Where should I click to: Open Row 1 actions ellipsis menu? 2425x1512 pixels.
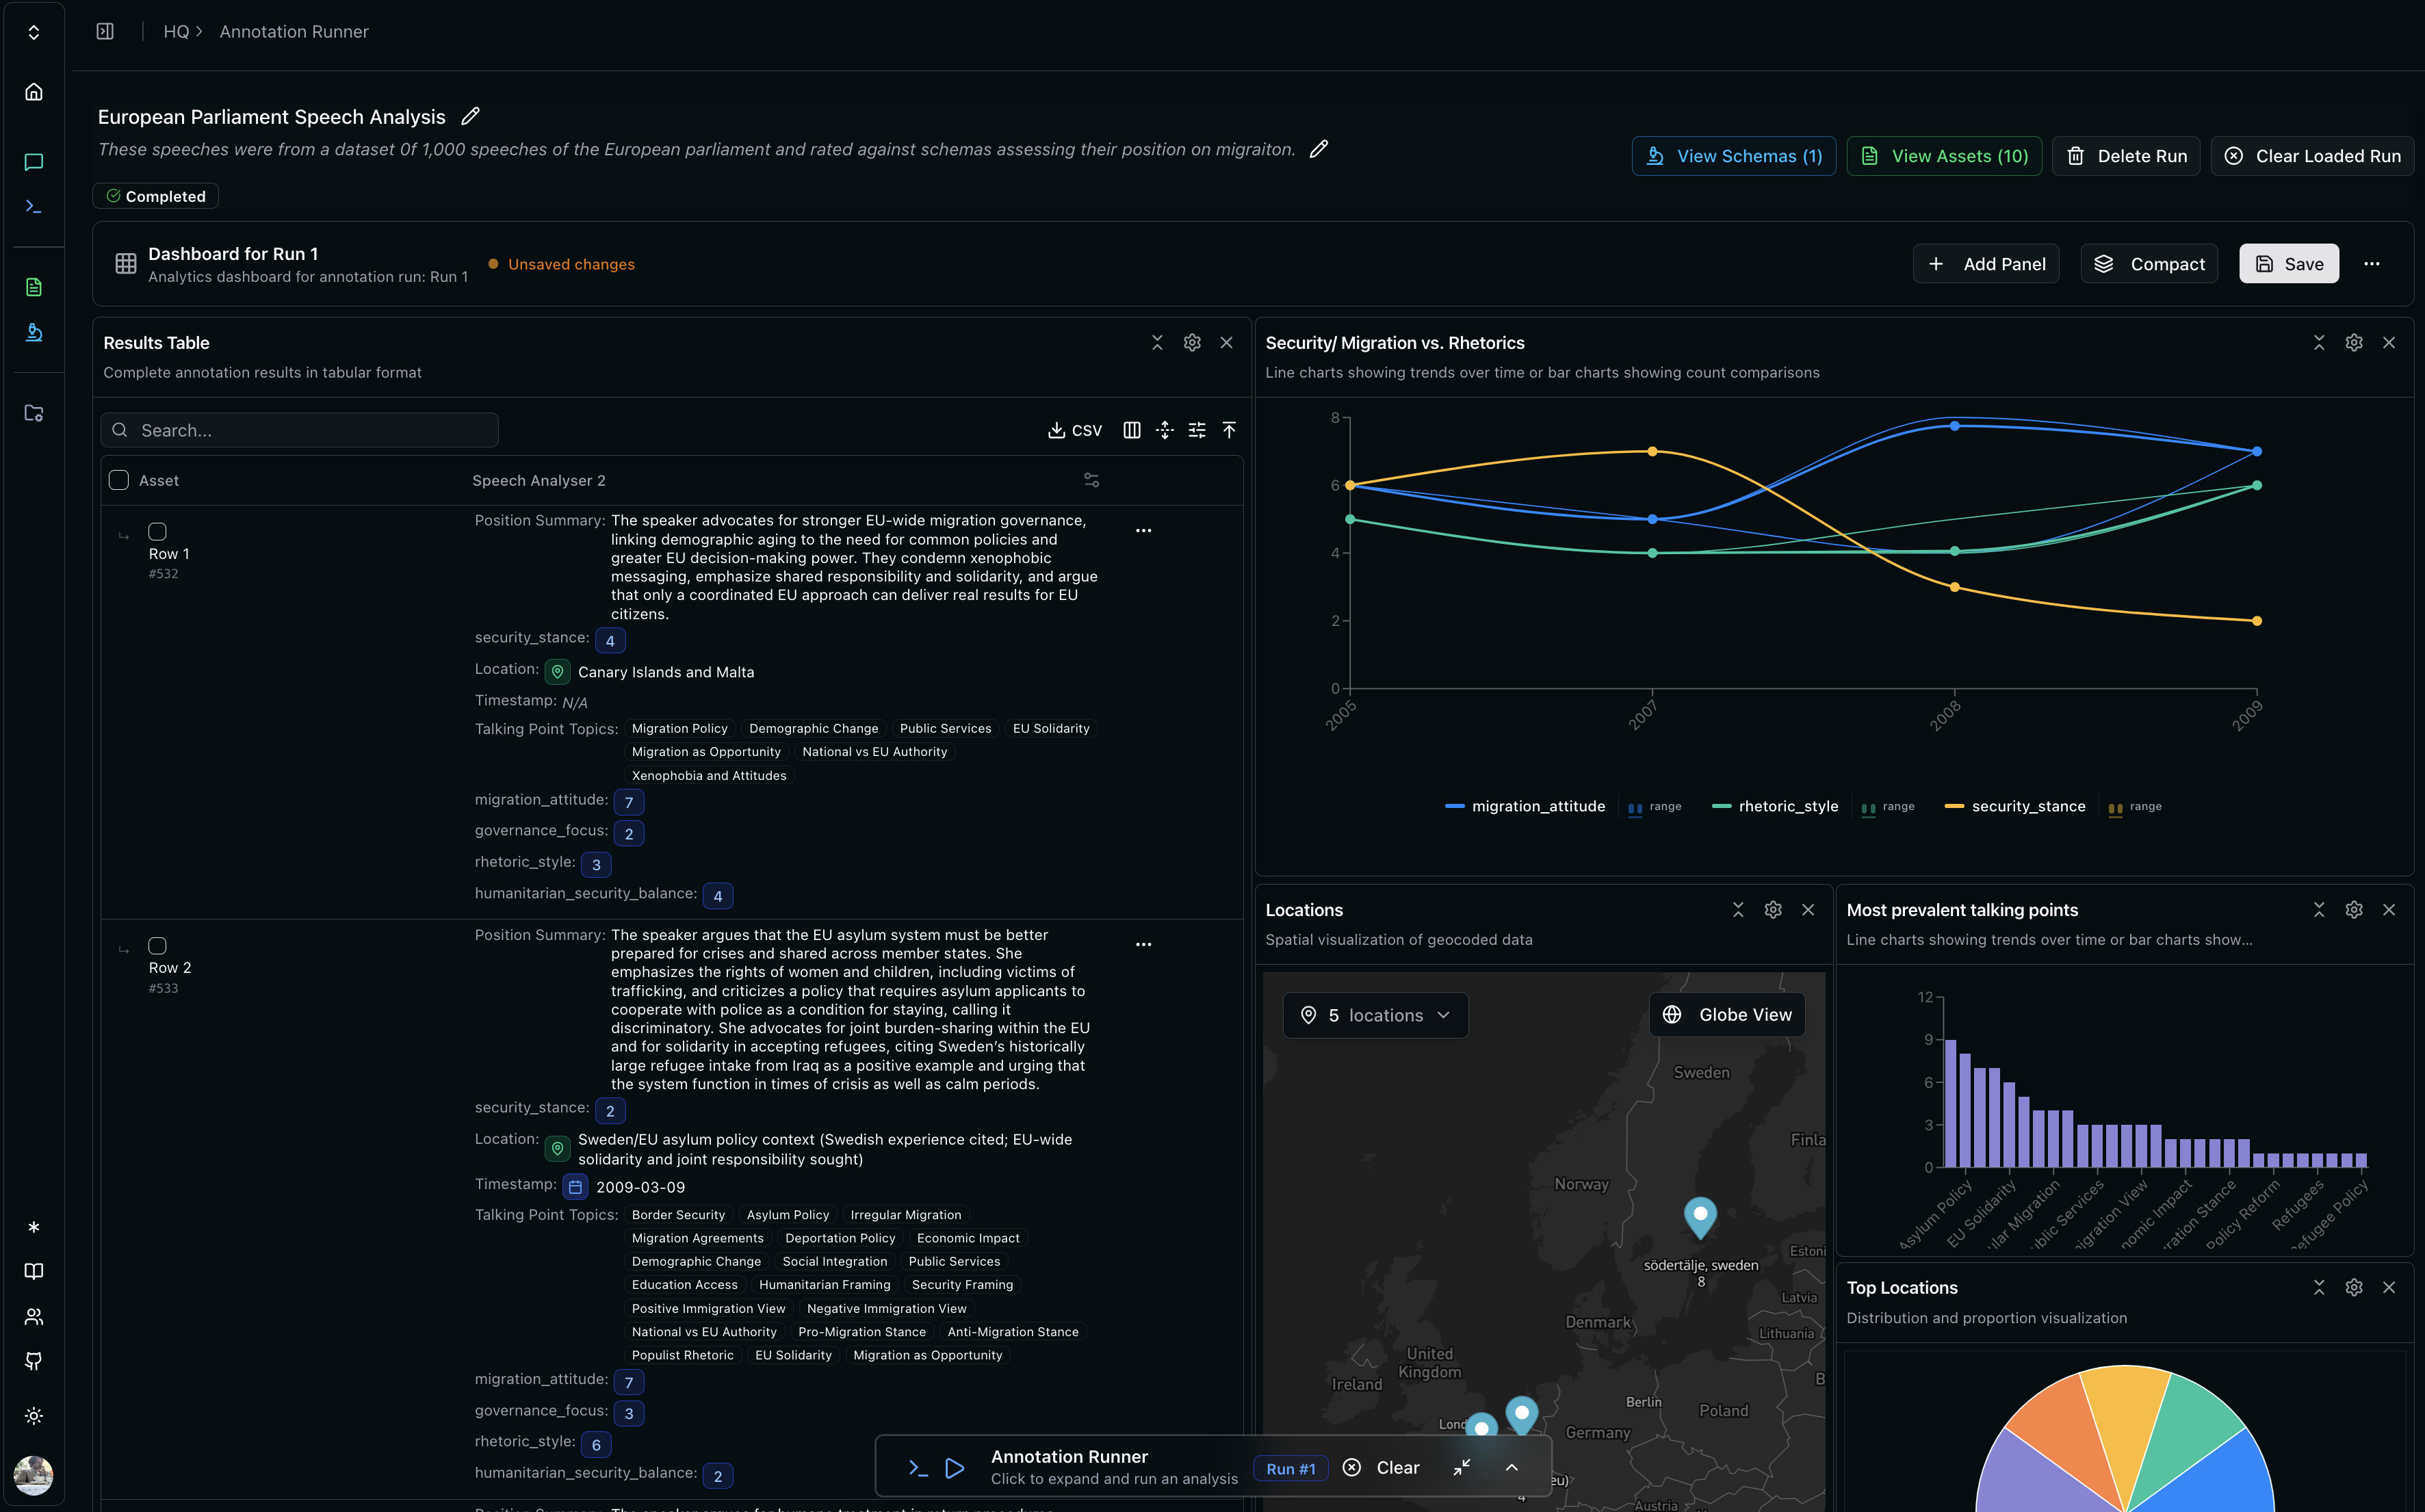click(x=1143, y=530)
